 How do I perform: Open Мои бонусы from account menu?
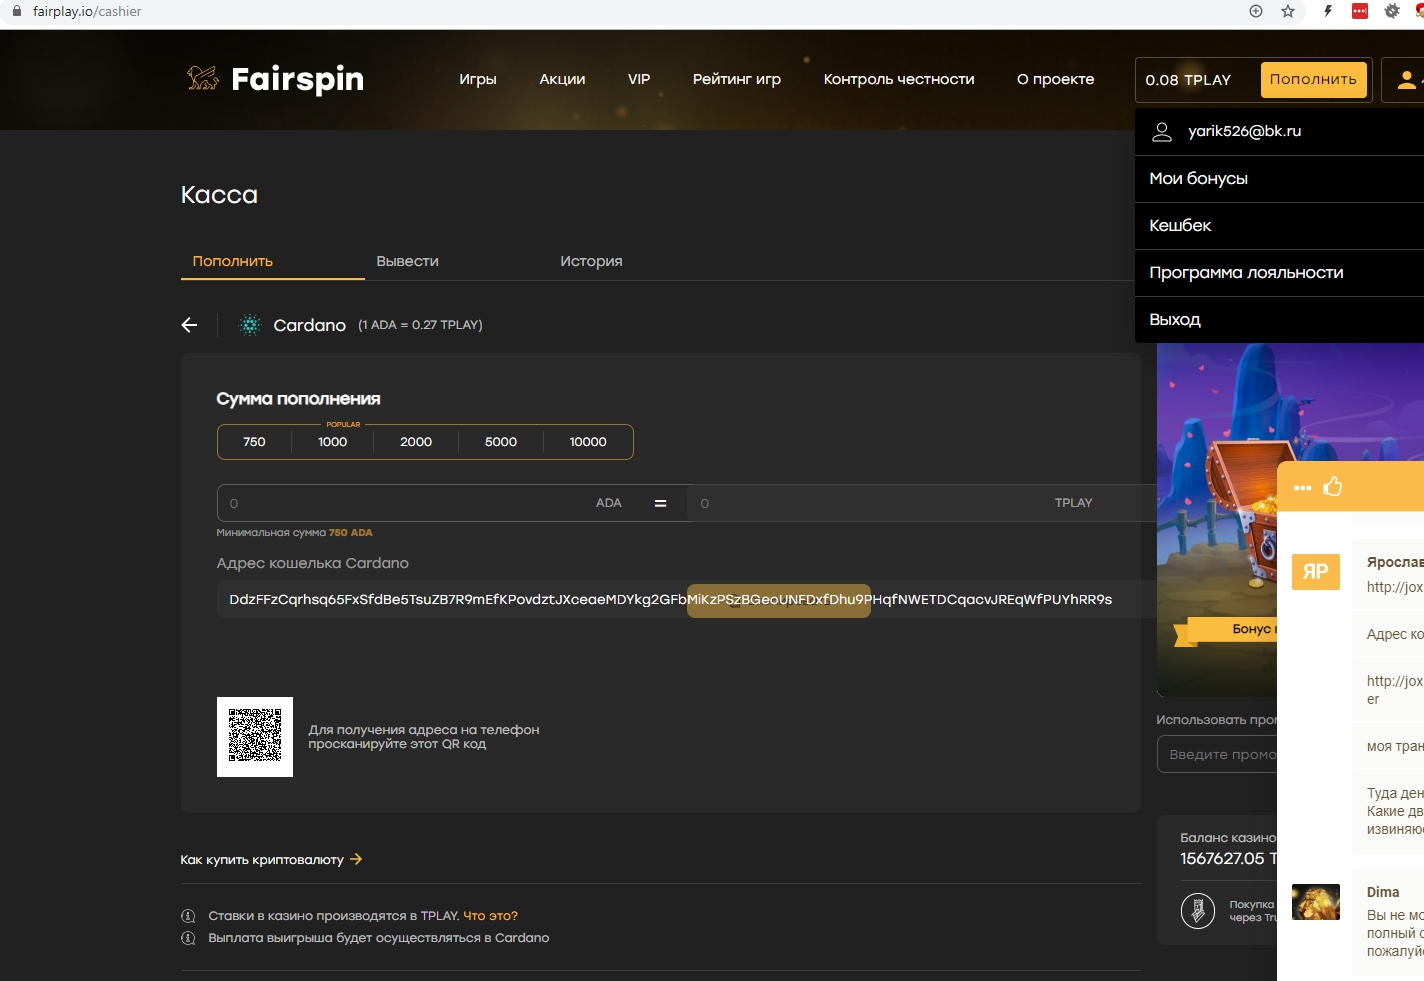(x=1198, y=179)
